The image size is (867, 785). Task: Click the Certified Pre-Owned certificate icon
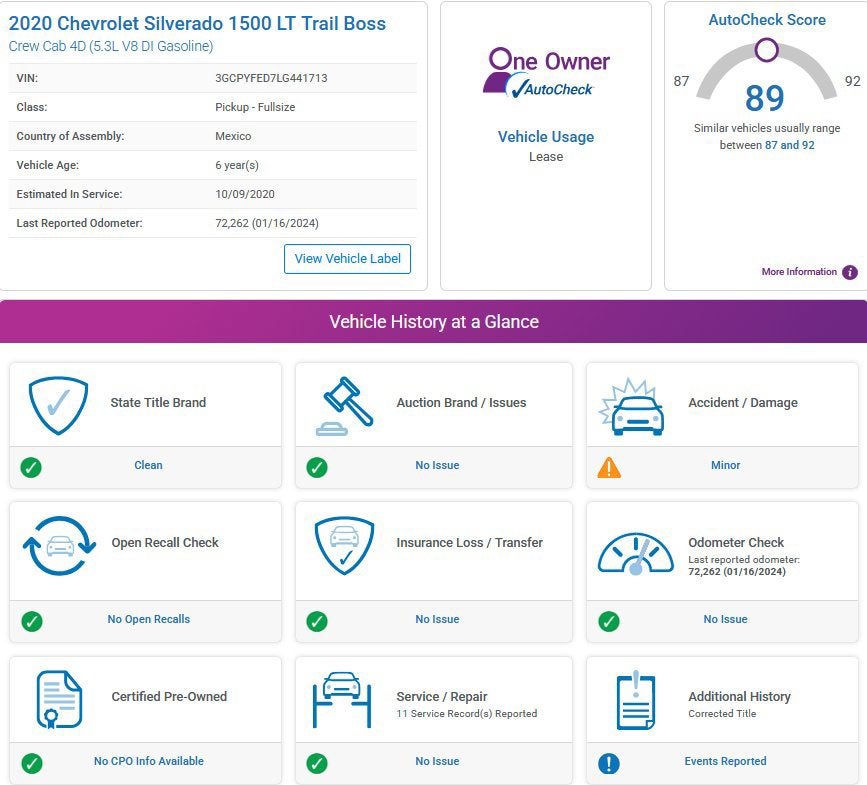pyautogui.click(x=59, y=699)
